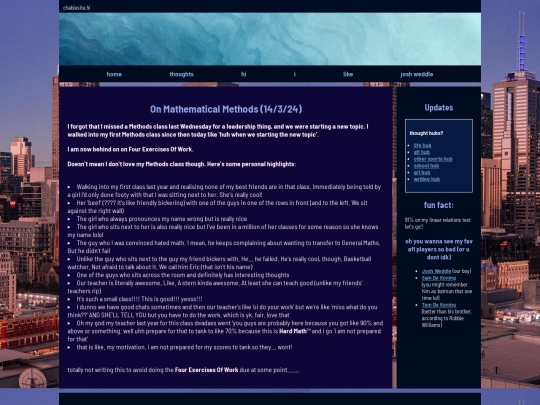This screenshot has width=540, height=405.
Task: Follow the Tom De Koning link
Action: pyautogui.click(x=439, y=305)
